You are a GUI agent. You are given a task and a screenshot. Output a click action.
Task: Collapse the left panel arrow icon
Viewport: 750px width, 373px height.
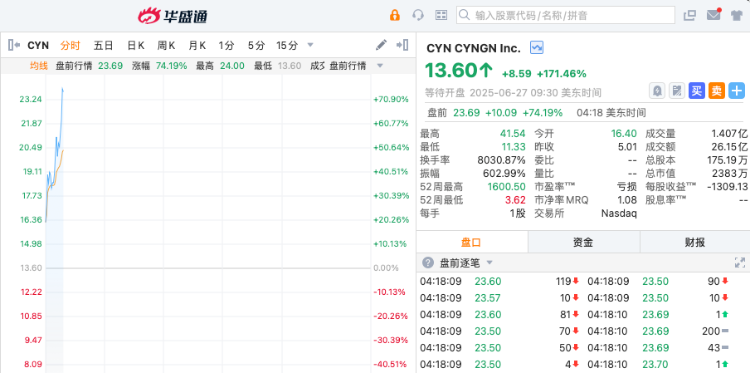click(x=14, y=45)
